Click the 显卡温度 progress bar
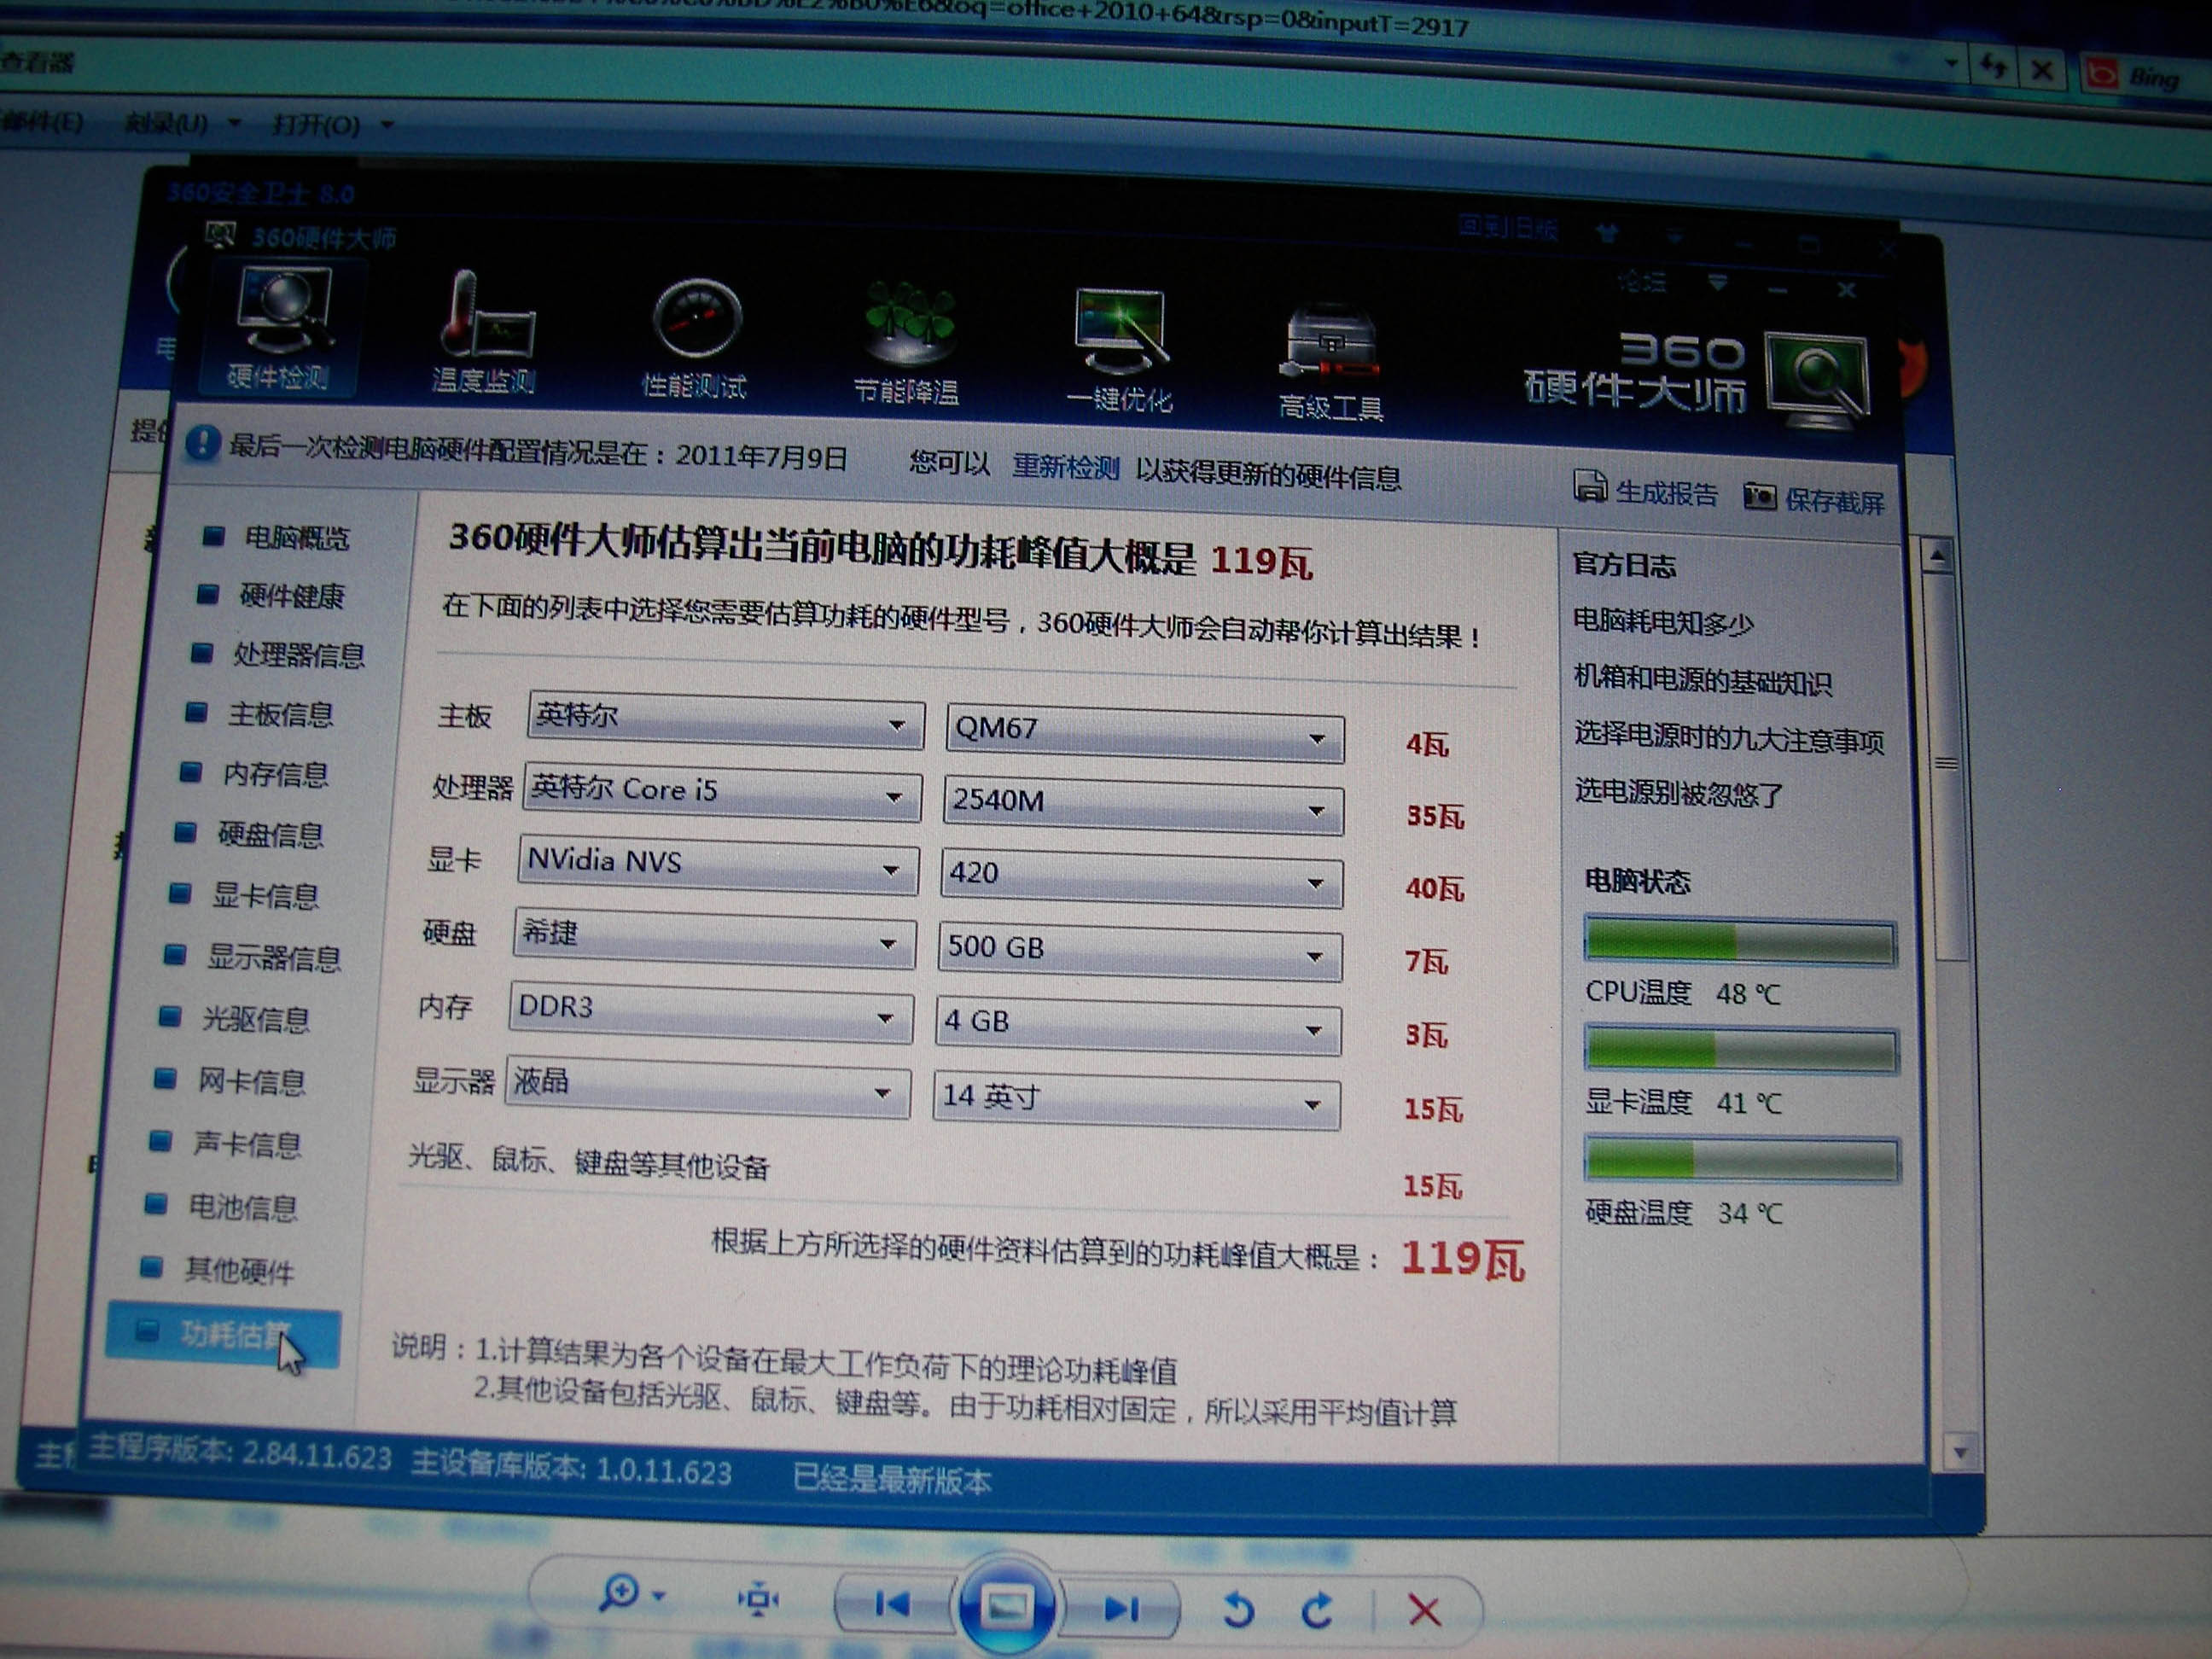The image size is (2212, 1659). (x=1741, y=1051)
